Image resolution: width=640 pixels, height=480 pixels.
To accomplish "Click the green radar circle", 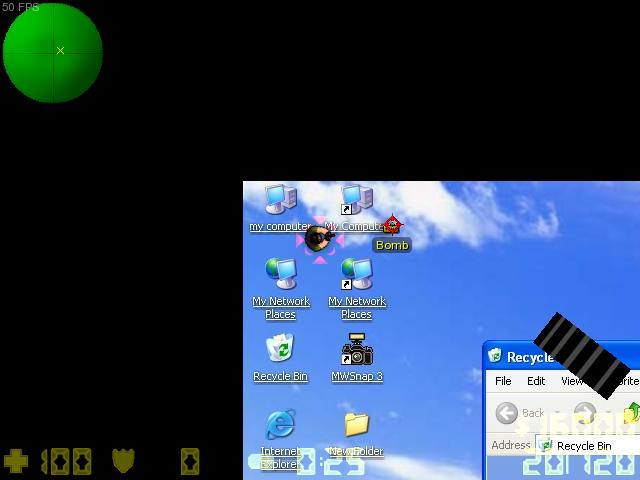I will point(53,53).
